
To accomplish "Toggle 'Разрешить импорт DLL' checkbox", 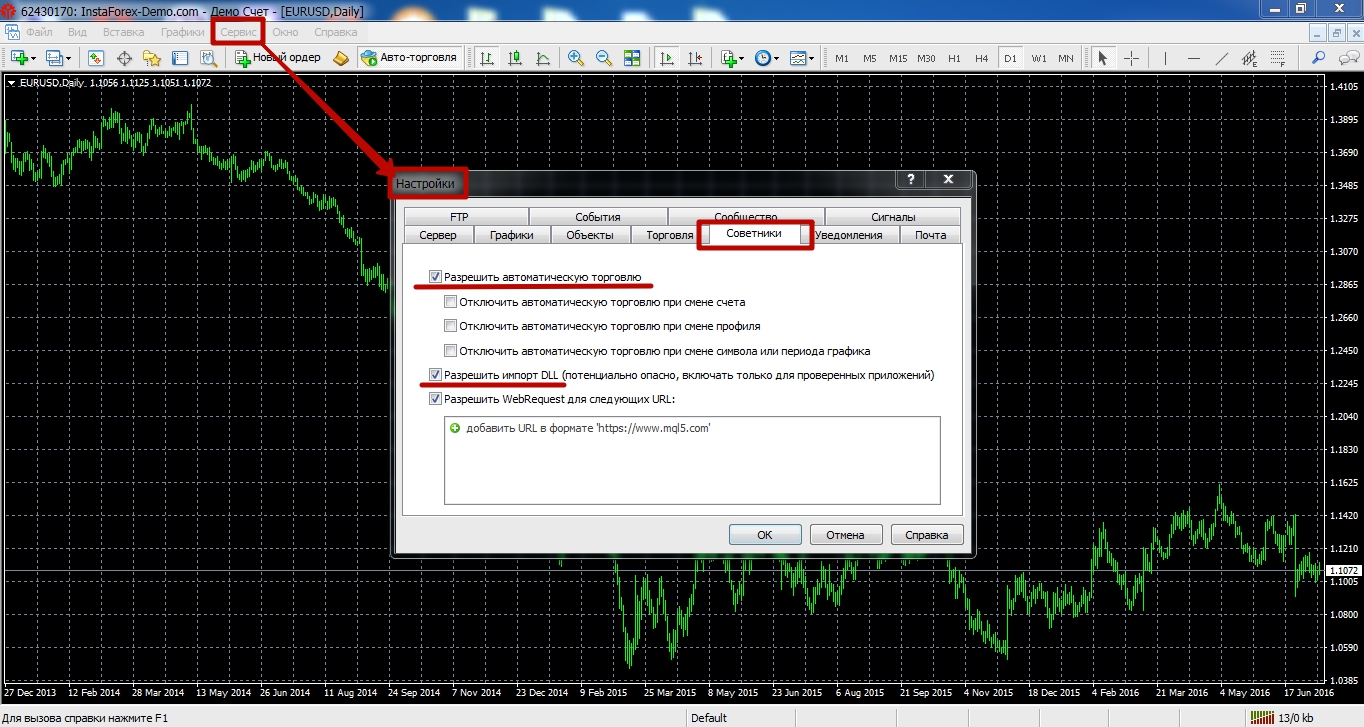I will pos(435,375).
